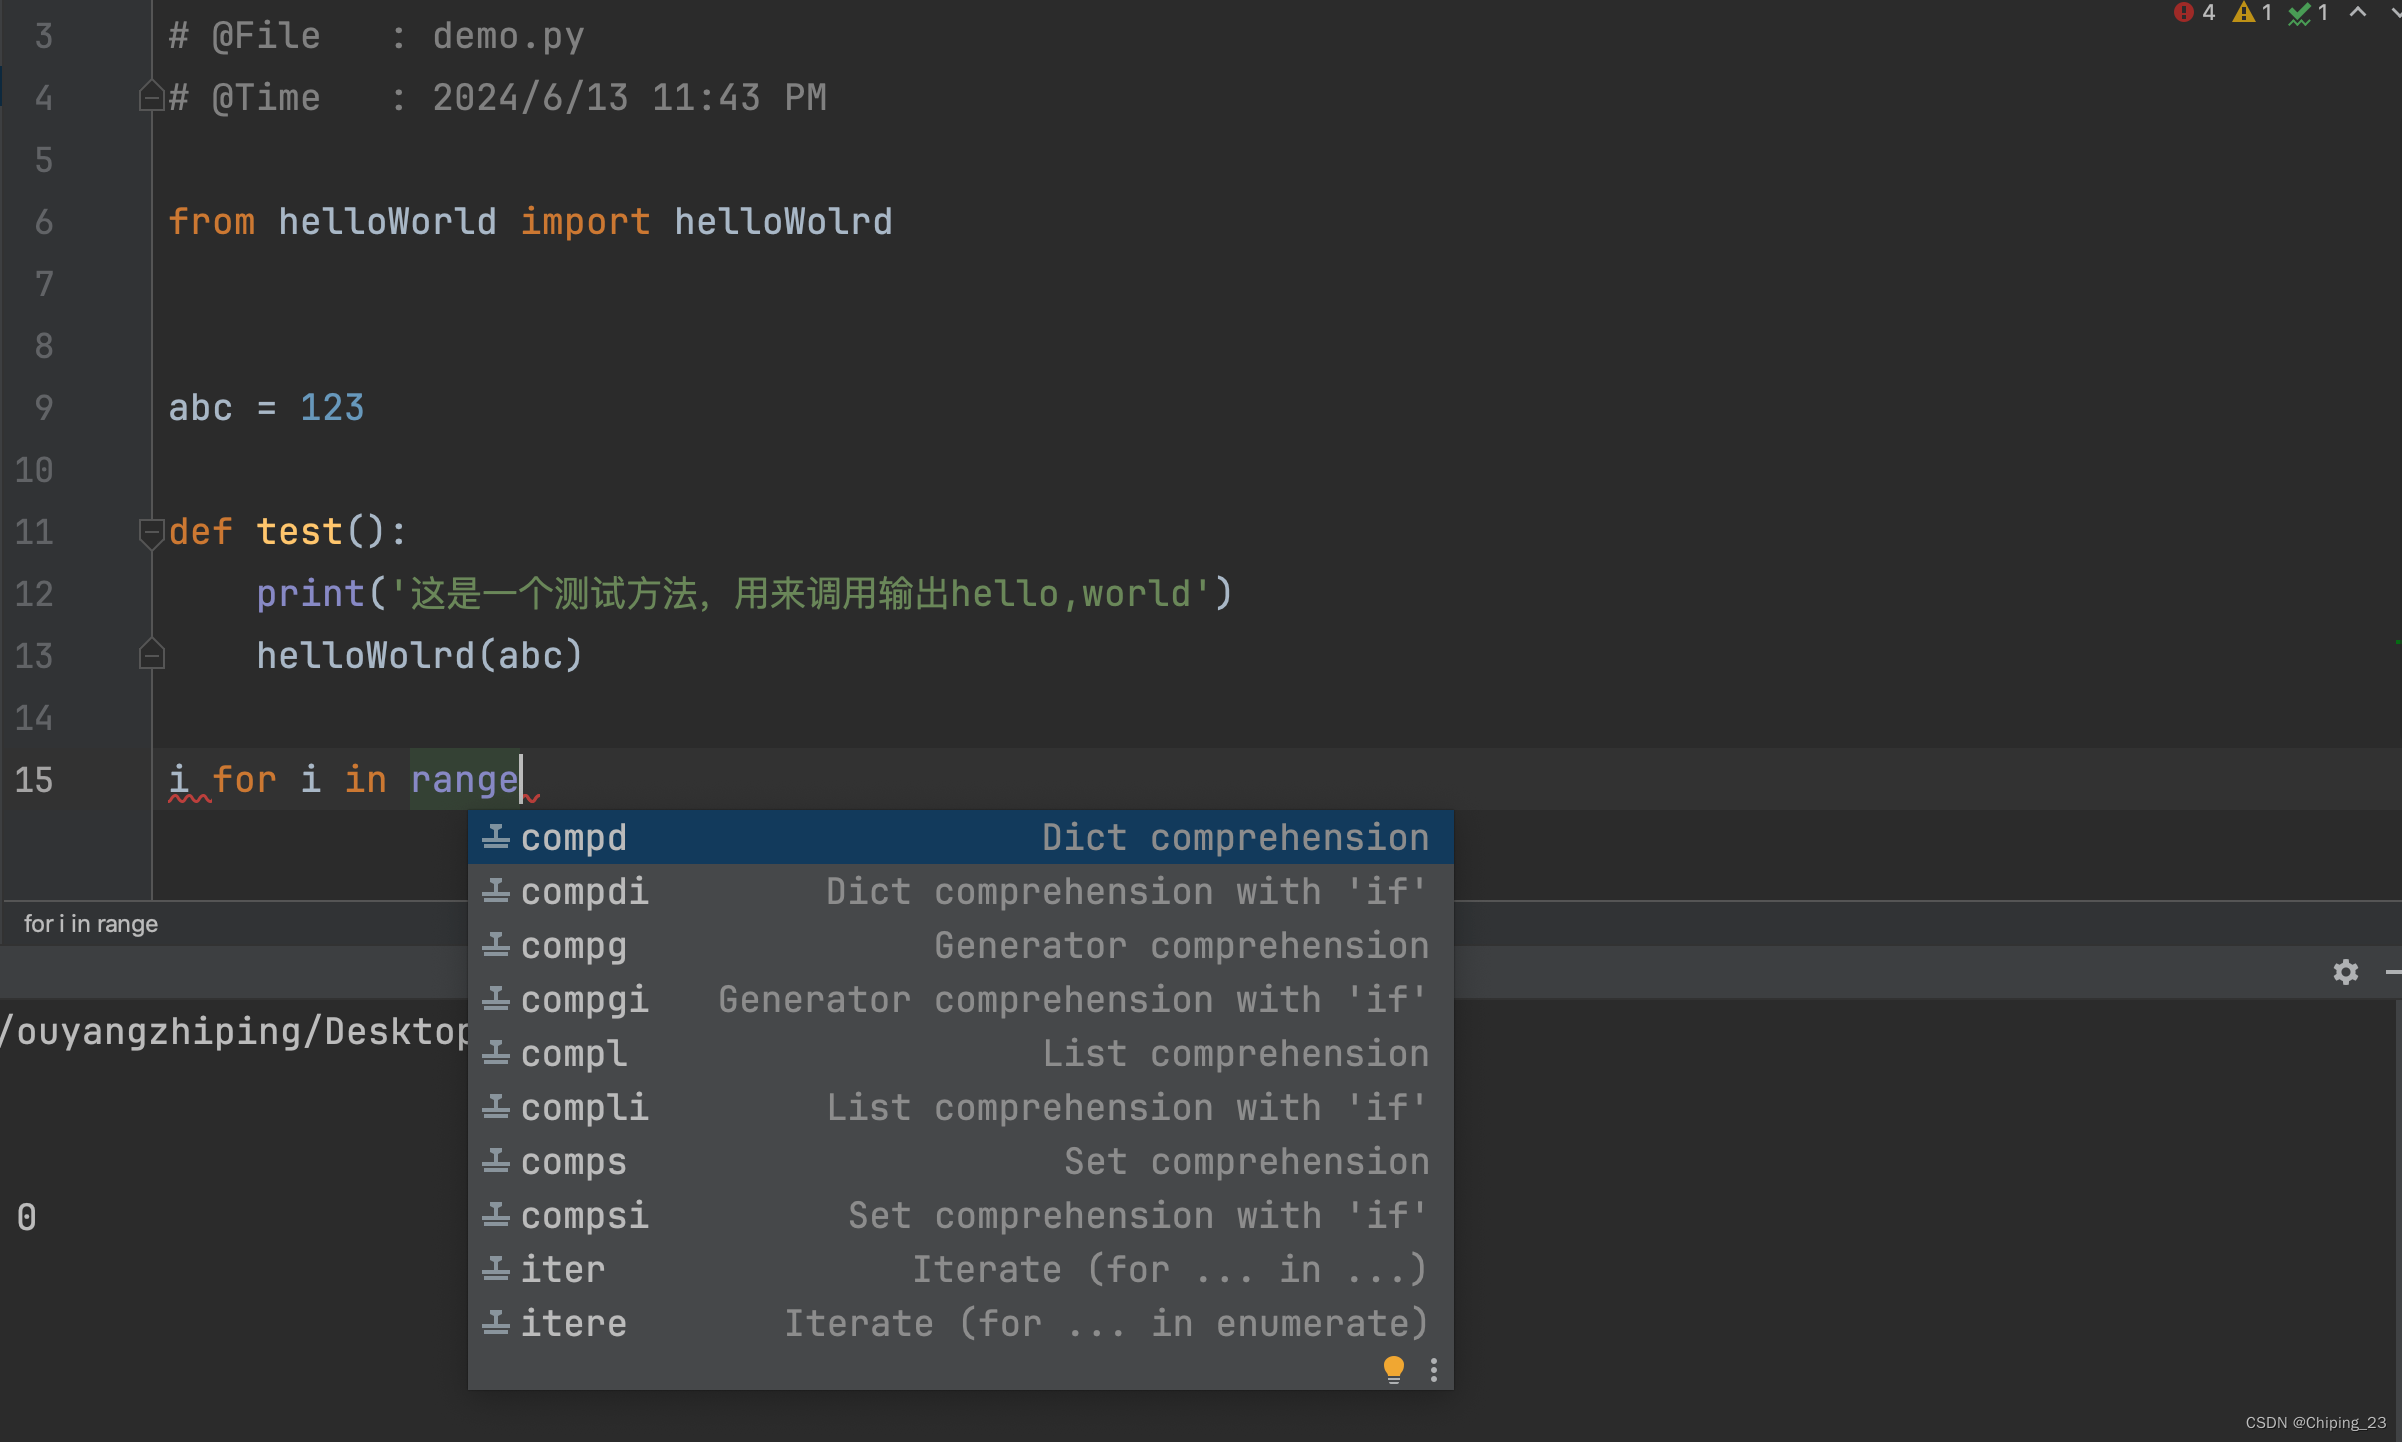This screenshot has width=2402, height=1442.
Task: Choose the iter Iterate template
Action: pyautogui.click(x=960, y=1269)
